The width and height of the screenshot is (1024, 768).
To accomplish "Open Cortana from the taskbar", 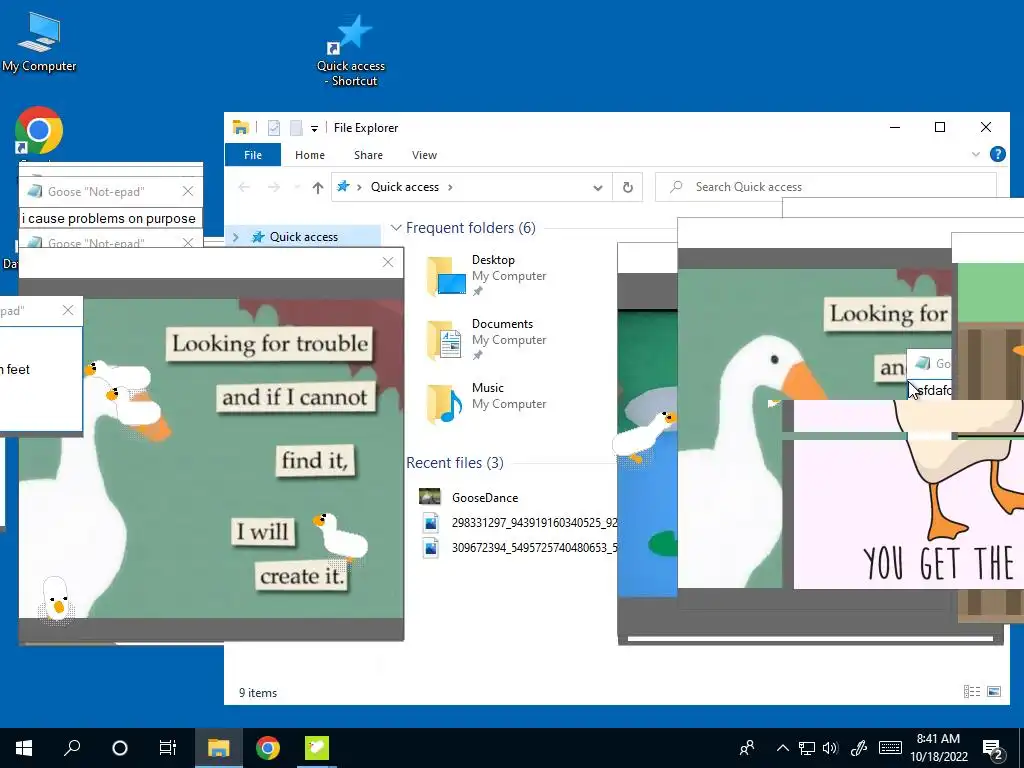I will [x=120, y=748].
